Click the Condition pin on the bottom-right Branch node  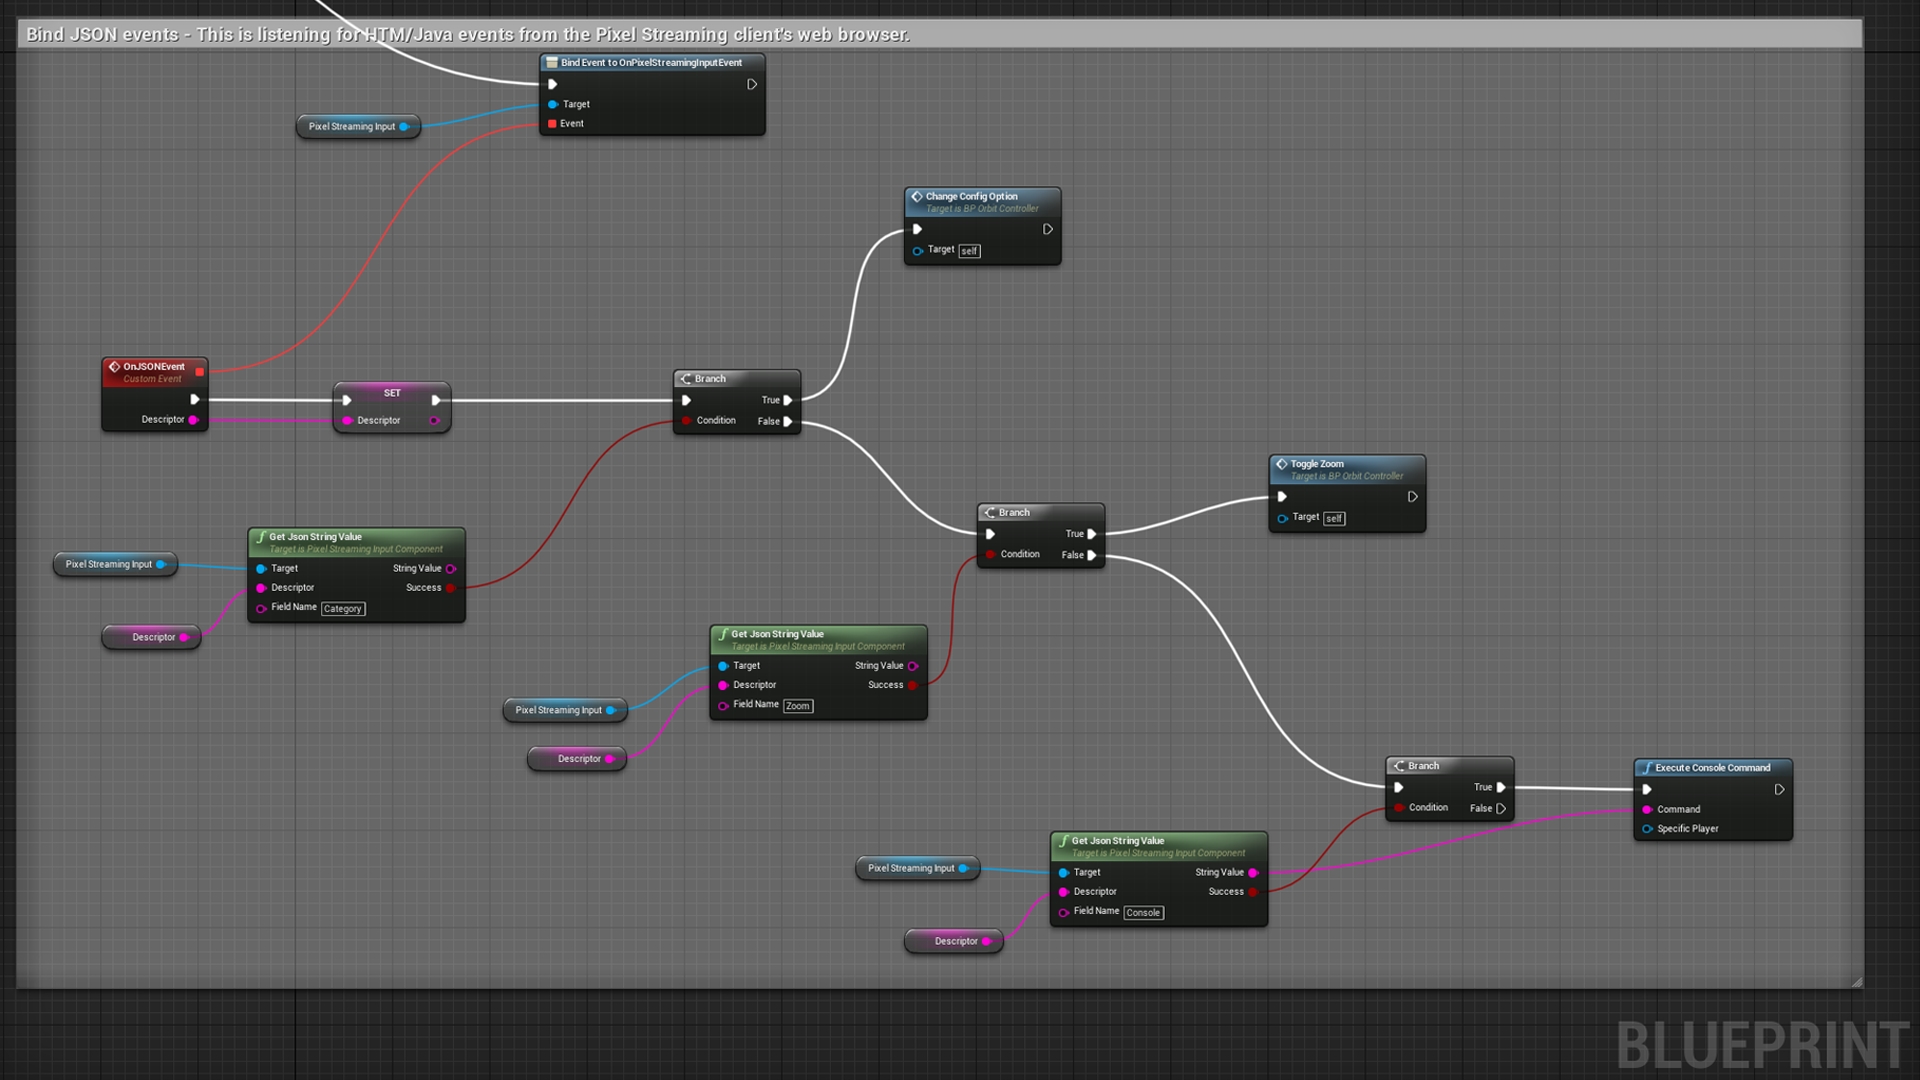[1399, 807]
